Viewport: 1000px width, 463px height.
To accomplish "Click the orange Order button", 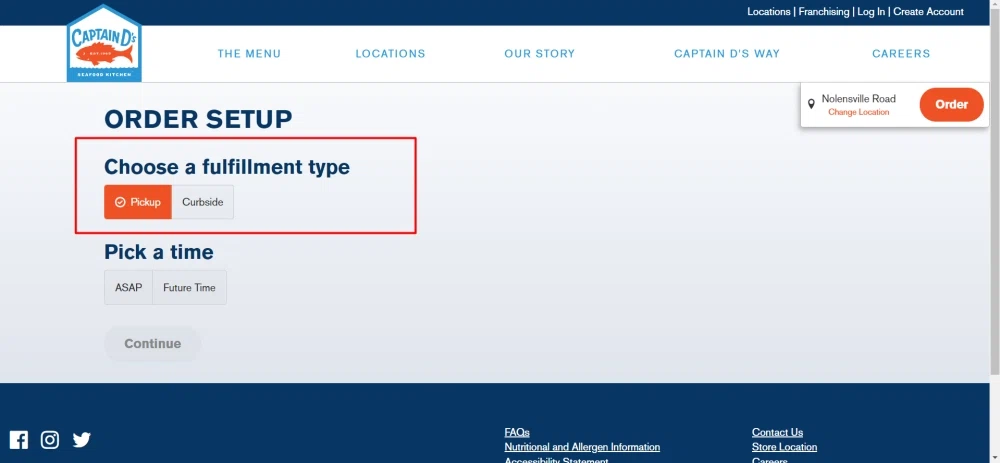I will [x=952, y=105].
